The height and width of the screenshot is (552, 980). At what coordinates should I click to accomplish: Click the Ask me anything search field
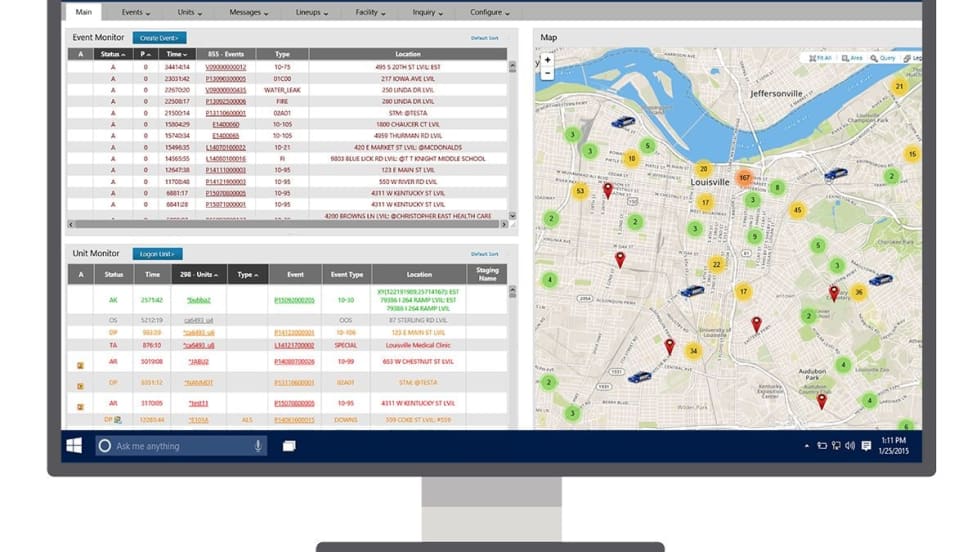click(x=175, y=446)
